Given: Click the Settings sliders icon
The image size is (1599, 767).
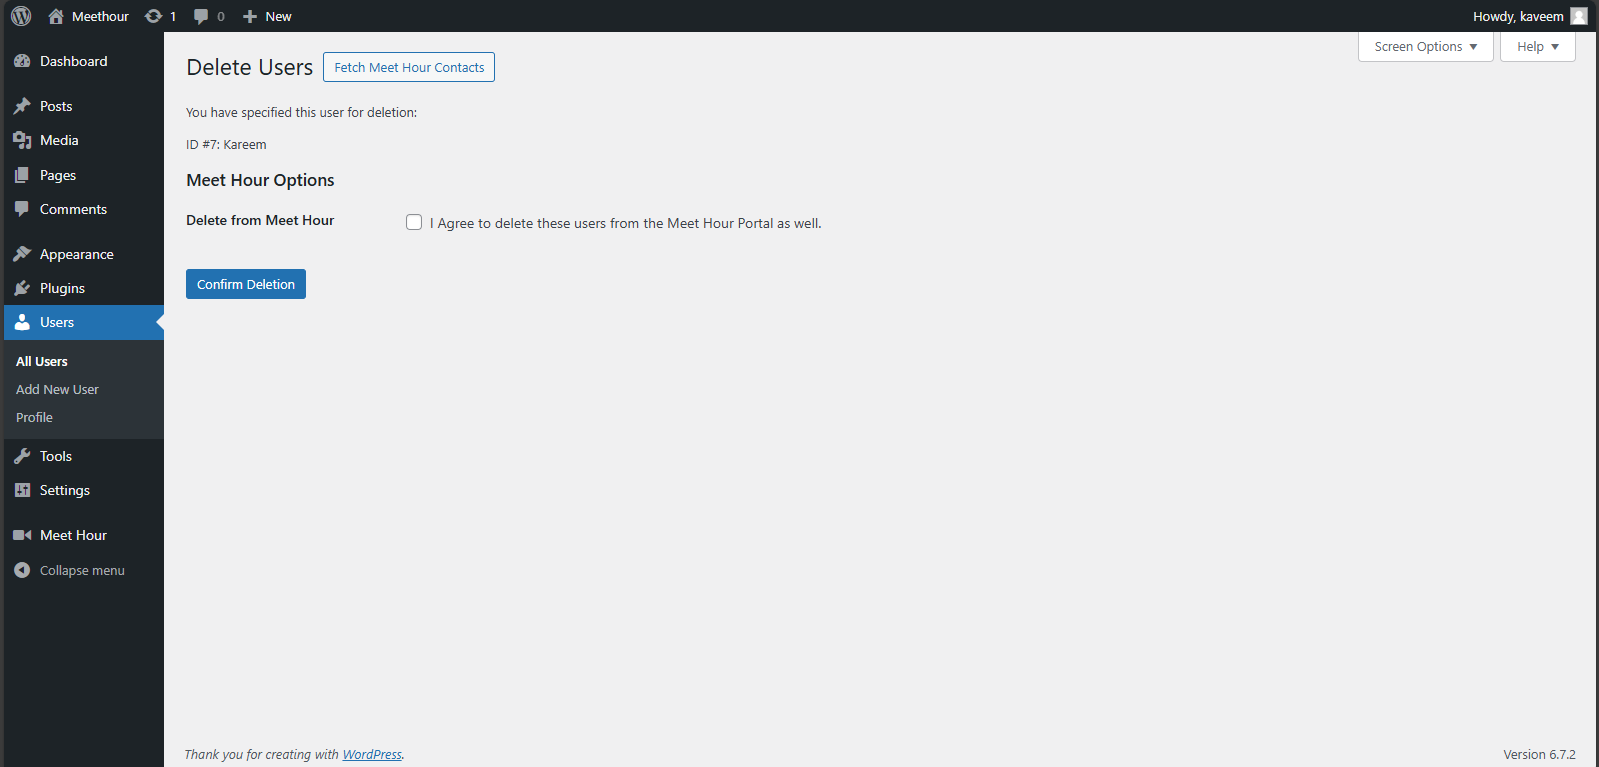Looking at the screenshot, I should tap(22, 490).
